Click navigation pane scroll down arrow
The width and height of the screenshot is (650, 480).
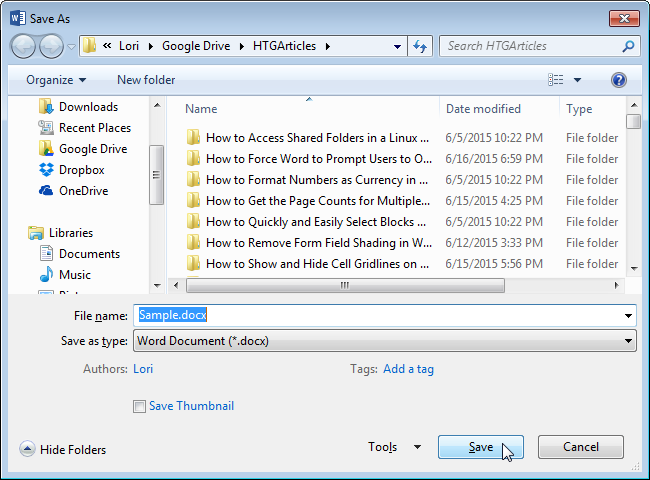(157, 285)
